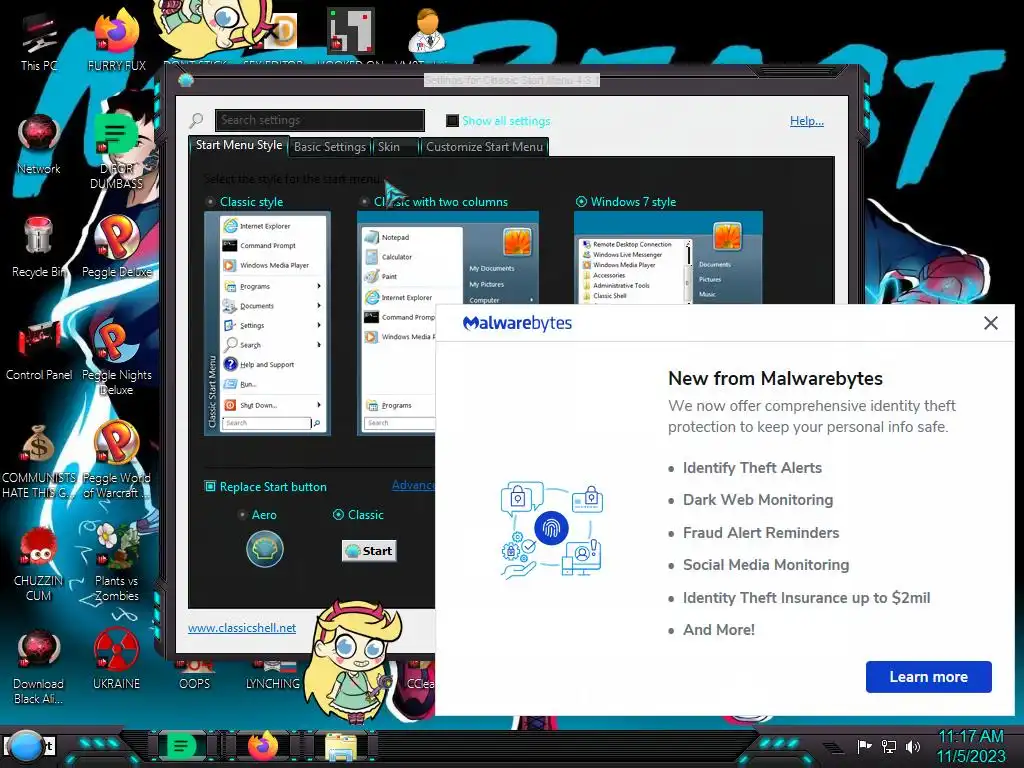Open the maze-pattern desktop icon
Image resolution: width=1024 pixels, height=768 pixels.
(x=351, y=31)
